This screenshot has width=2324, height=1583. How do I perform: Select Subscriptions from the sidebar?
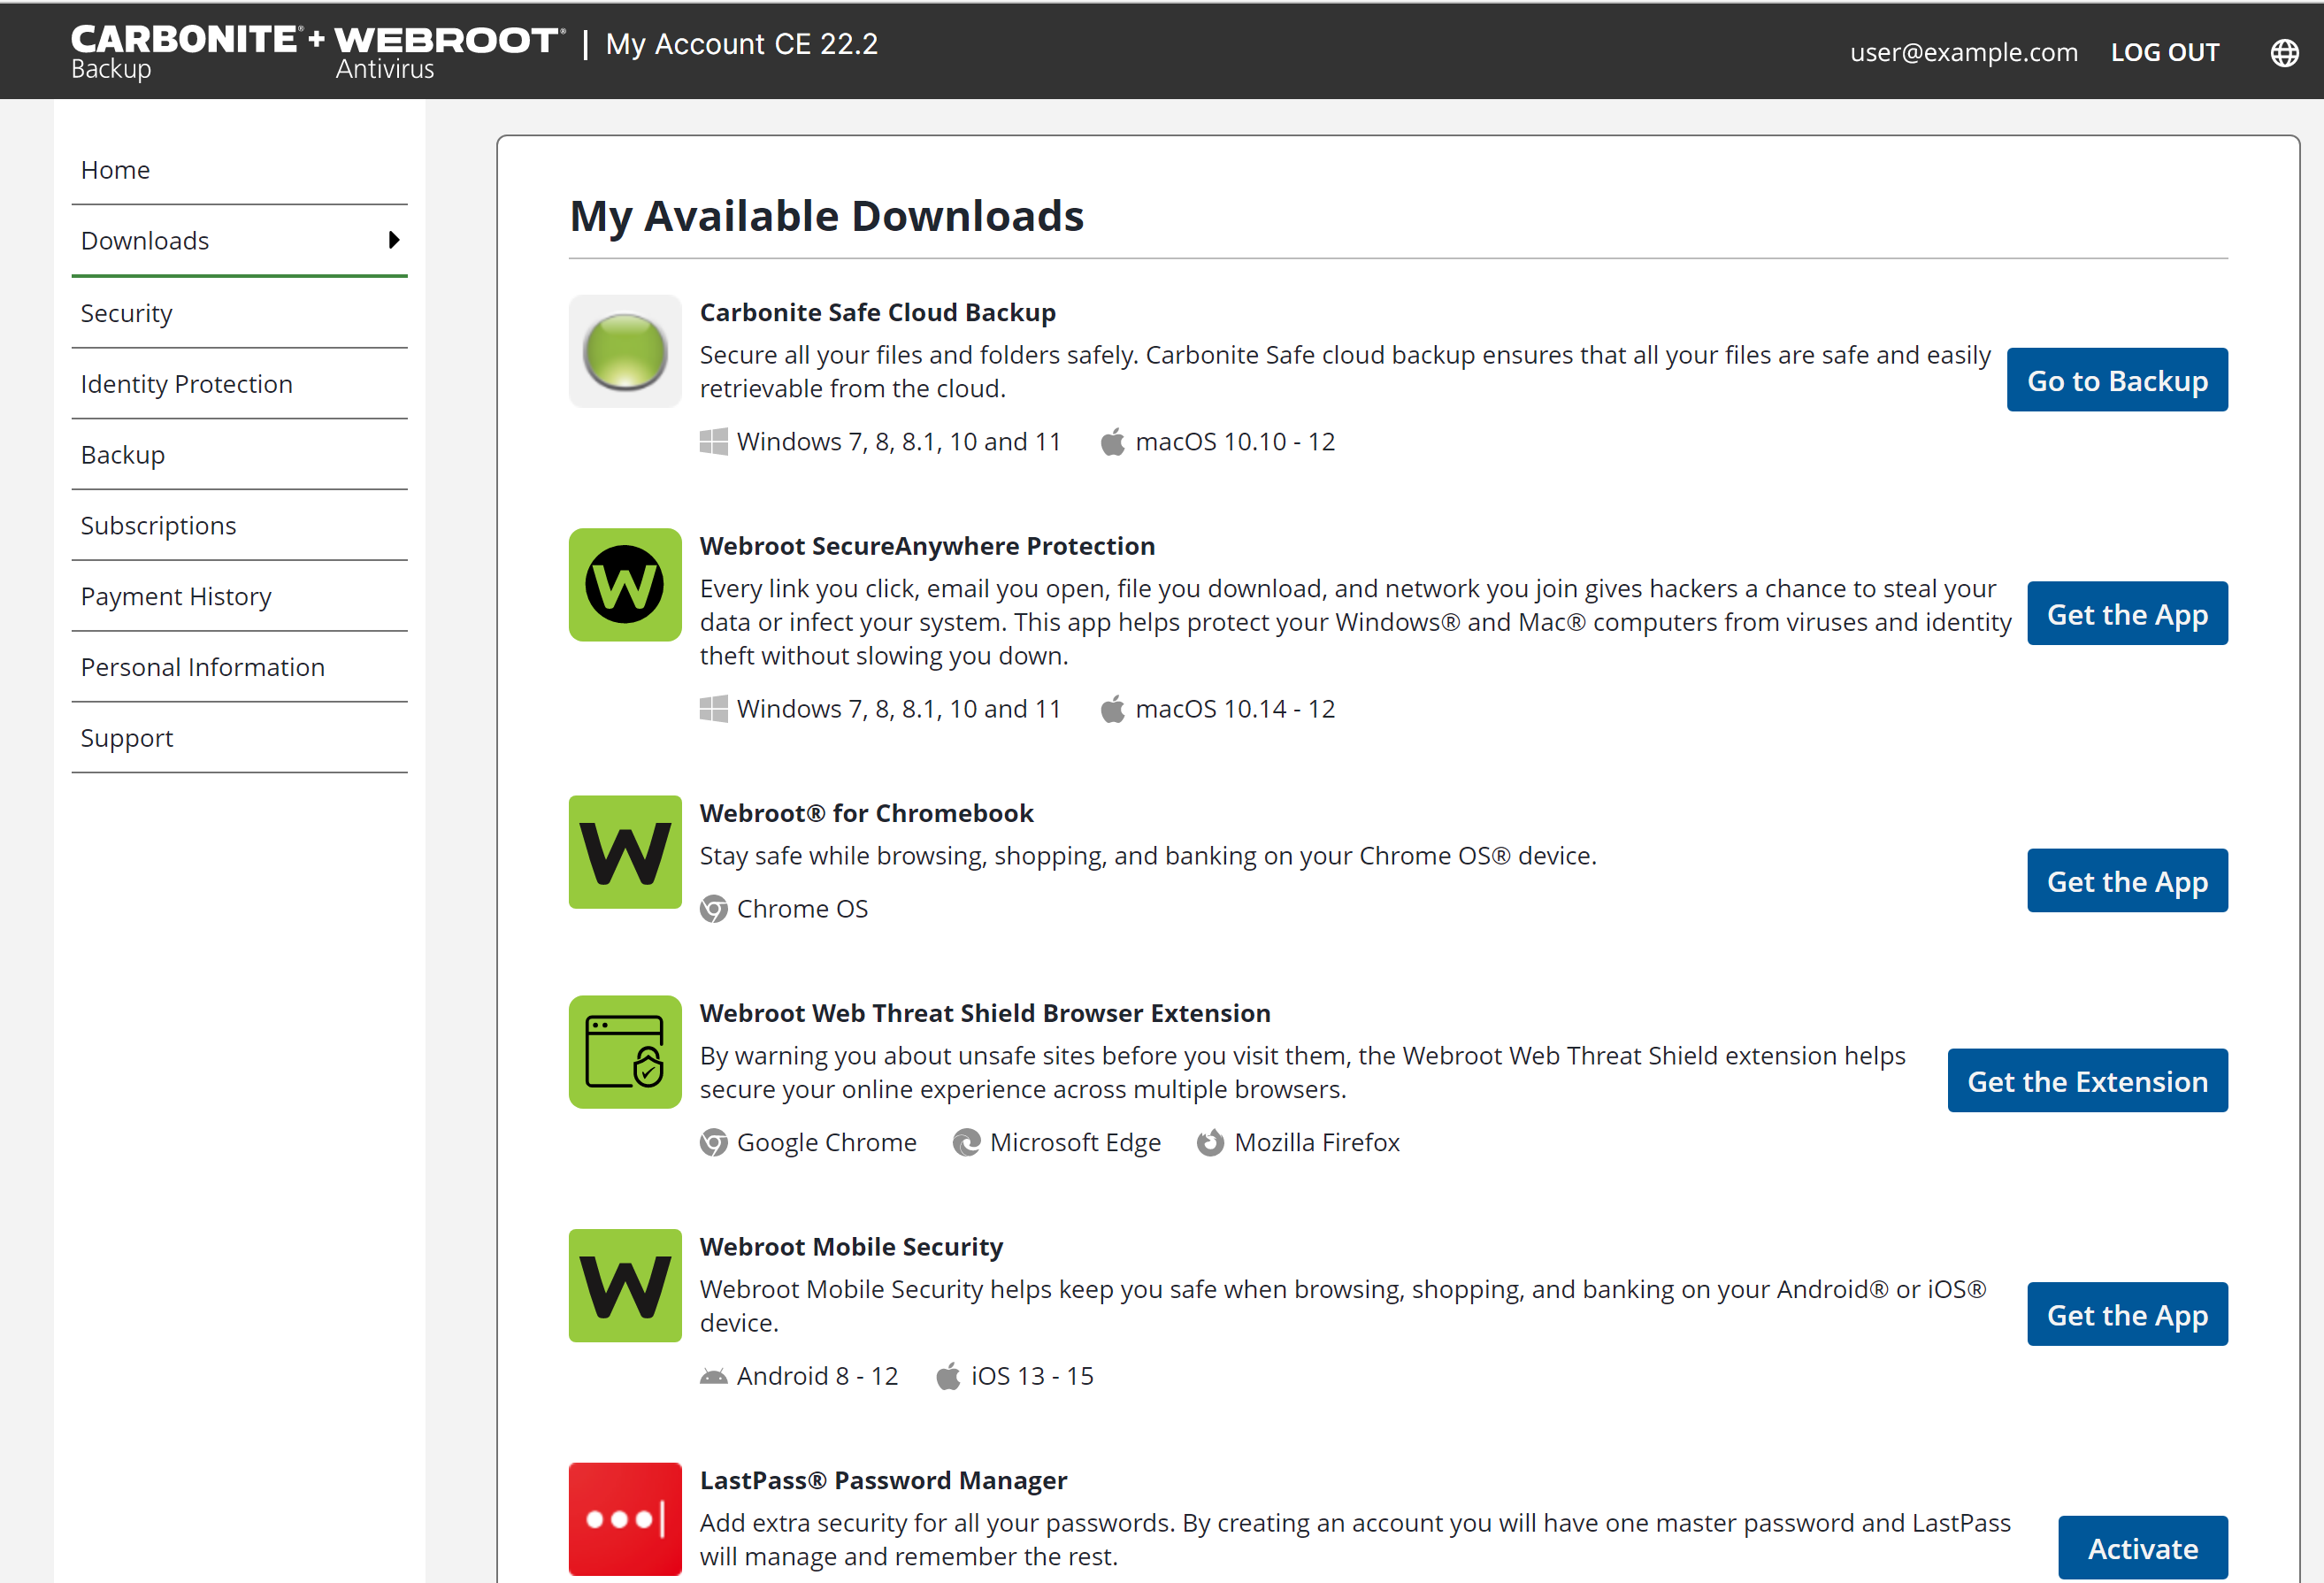159,526
